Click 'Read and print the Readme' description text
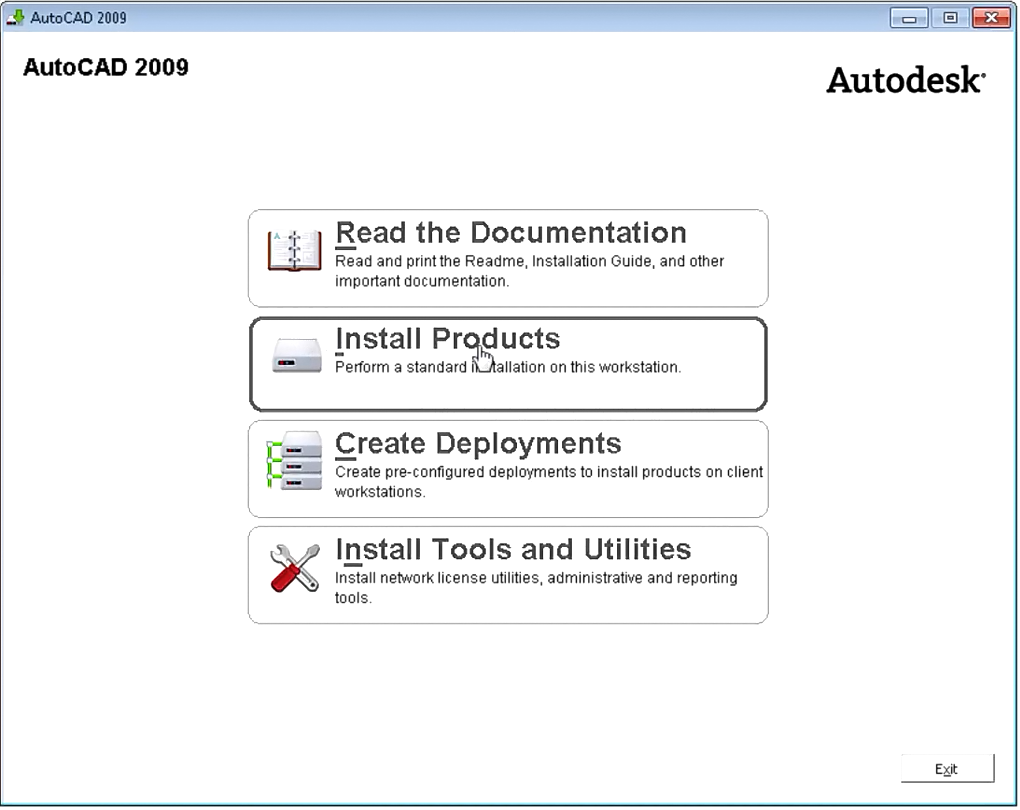Screen dimensions: 1020x810 point(530,271)
